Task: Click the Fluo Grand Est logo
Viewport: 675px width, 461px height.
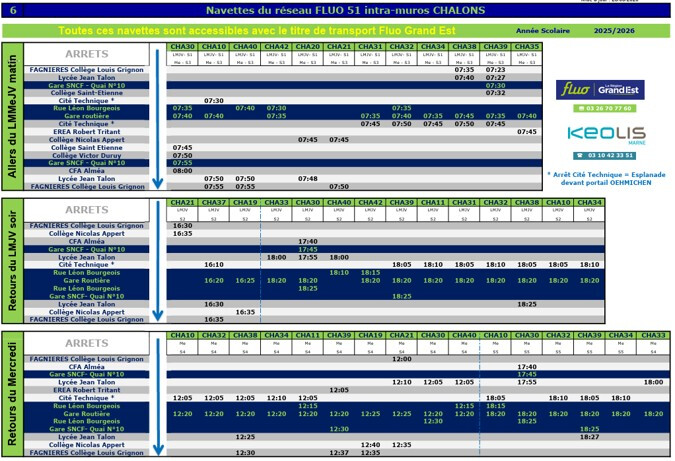Action: coord(600,90)
